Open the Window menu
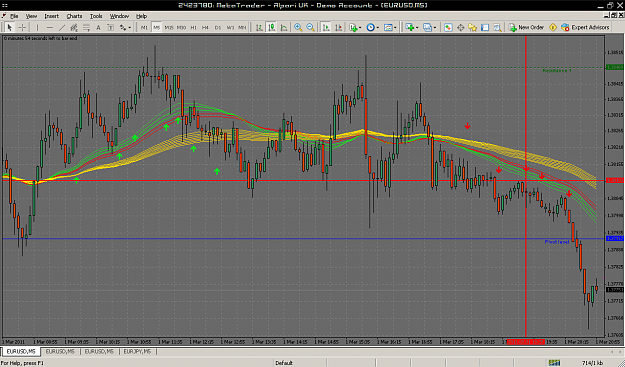Screen dimensions: 625x367 tap(119, 16)
